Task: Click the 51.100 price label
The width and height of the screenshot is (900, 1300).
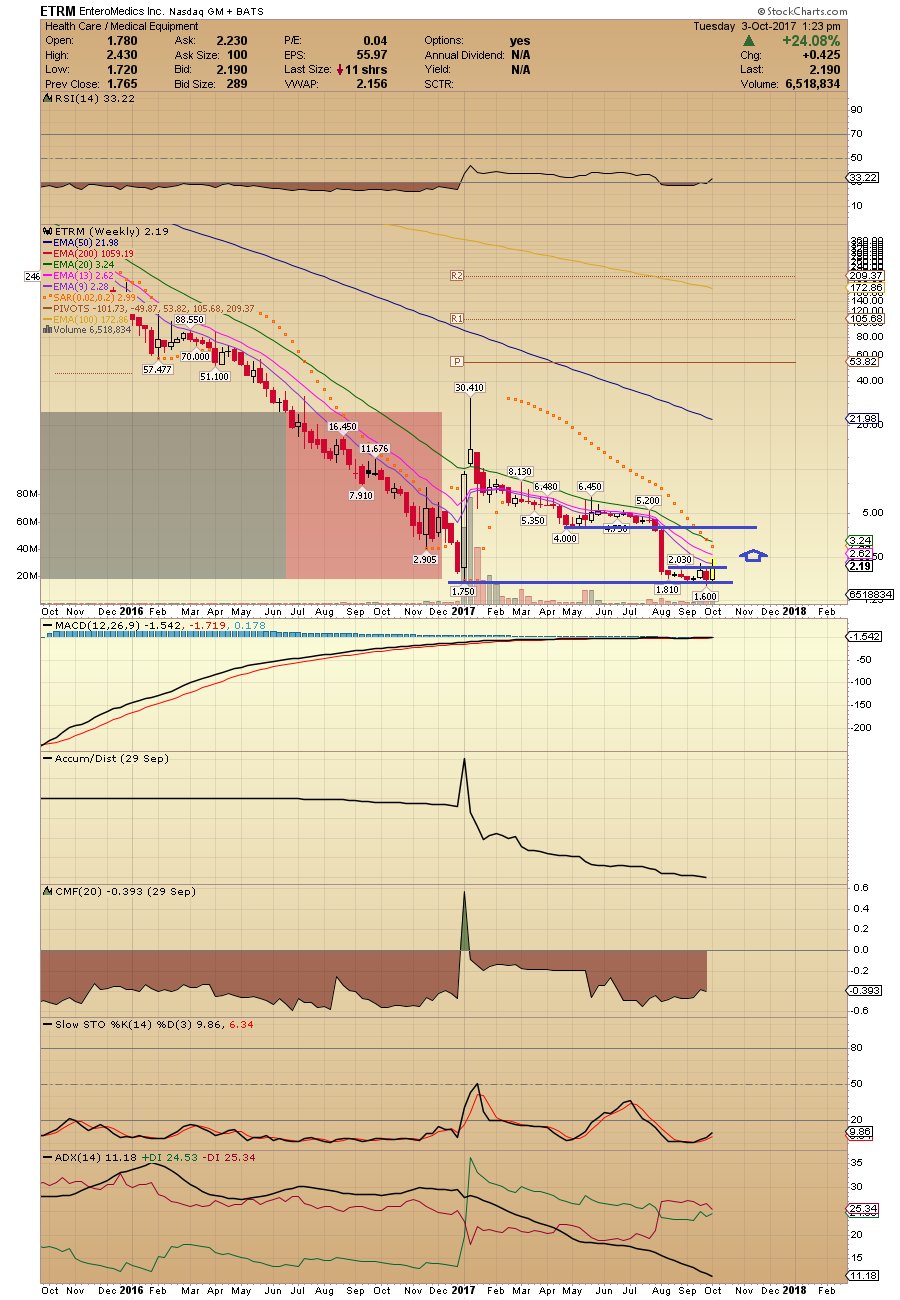Action: click(215, 376)
